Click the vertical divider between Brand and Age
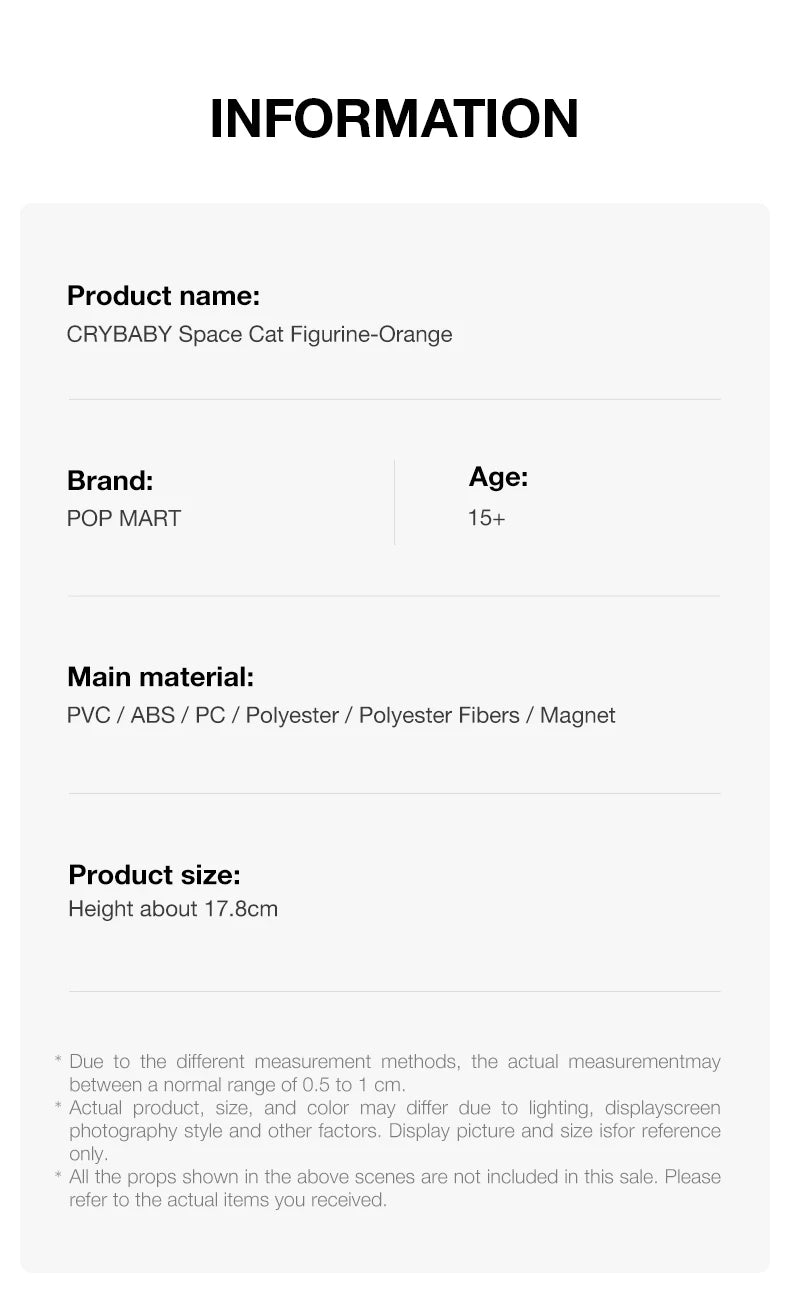 click(x=394, y=502)
